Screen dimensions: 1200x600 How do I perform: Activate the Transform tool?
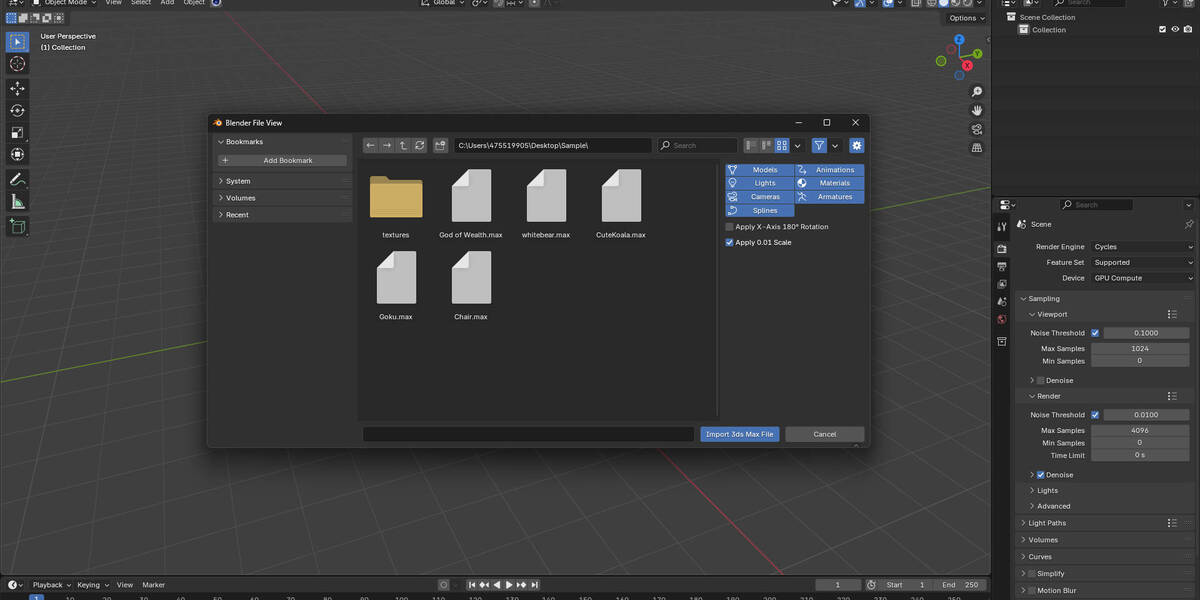click(x=17, y=155)
